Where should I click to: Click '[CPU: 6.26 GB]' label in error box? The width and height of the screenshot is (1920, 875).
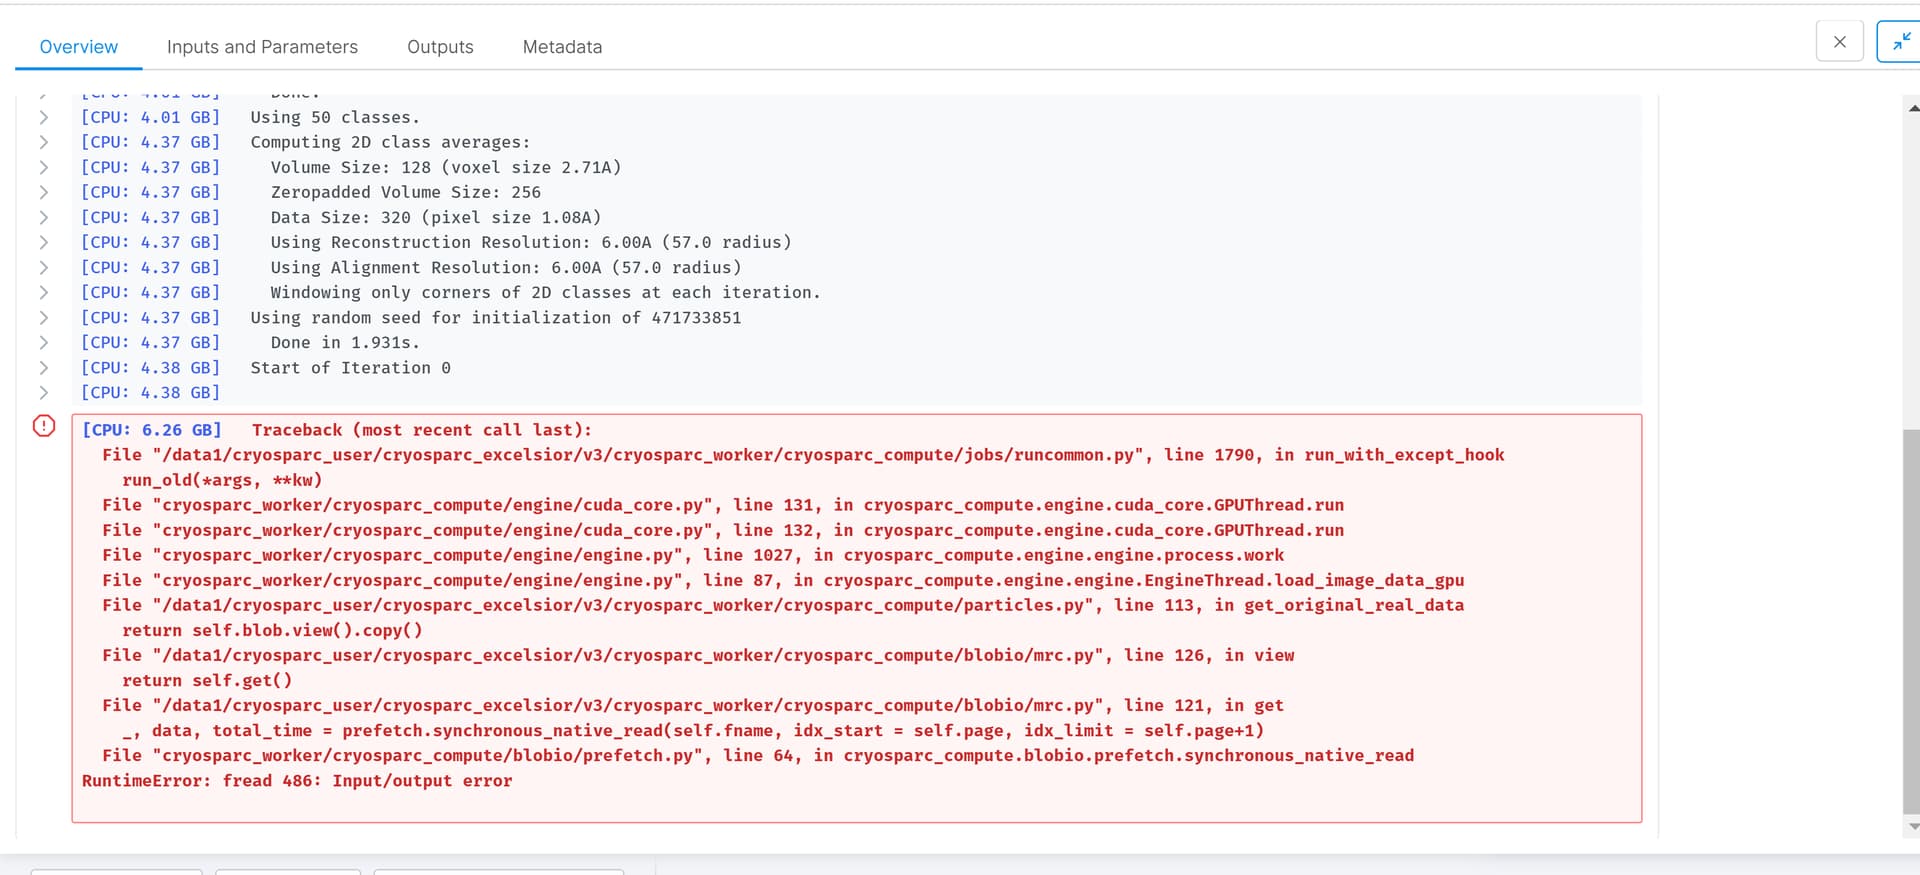[152, 429]
